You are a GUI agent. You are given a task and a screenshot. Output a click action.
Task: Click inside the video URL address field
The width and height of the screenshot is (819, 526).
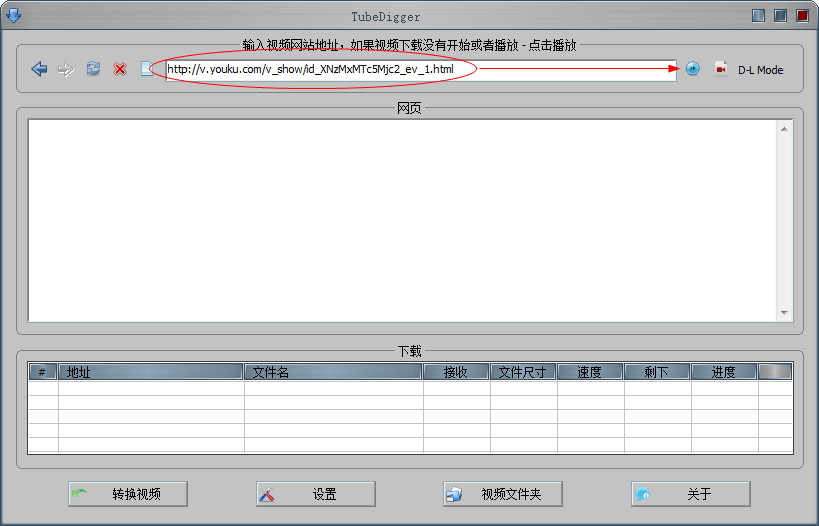pos(421,69)
